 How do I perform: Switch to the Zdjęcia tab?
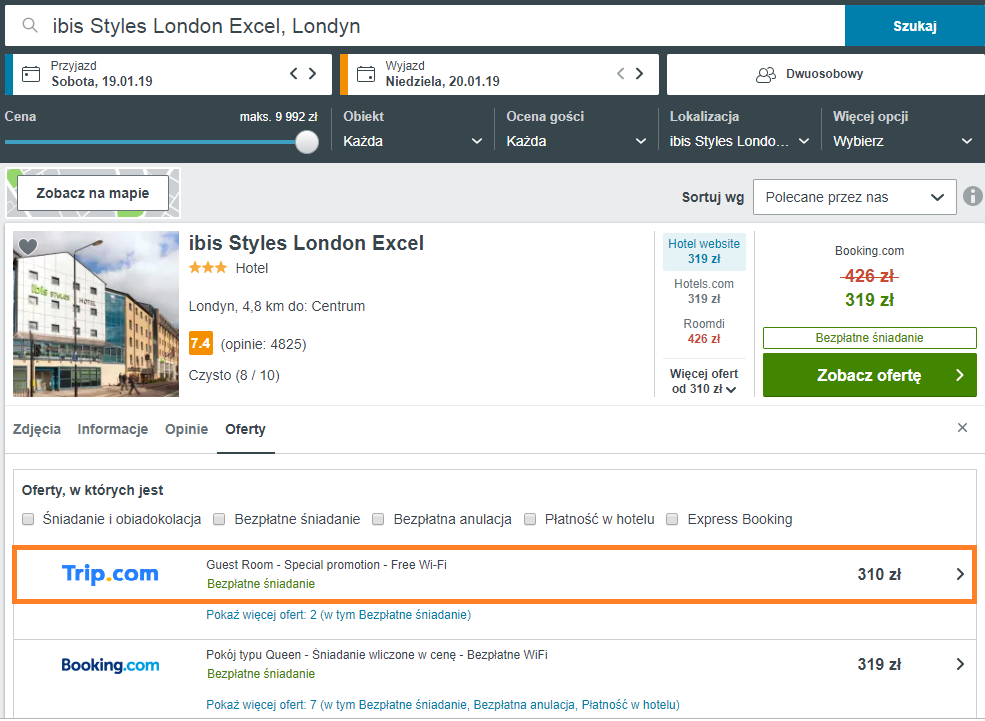37,430
